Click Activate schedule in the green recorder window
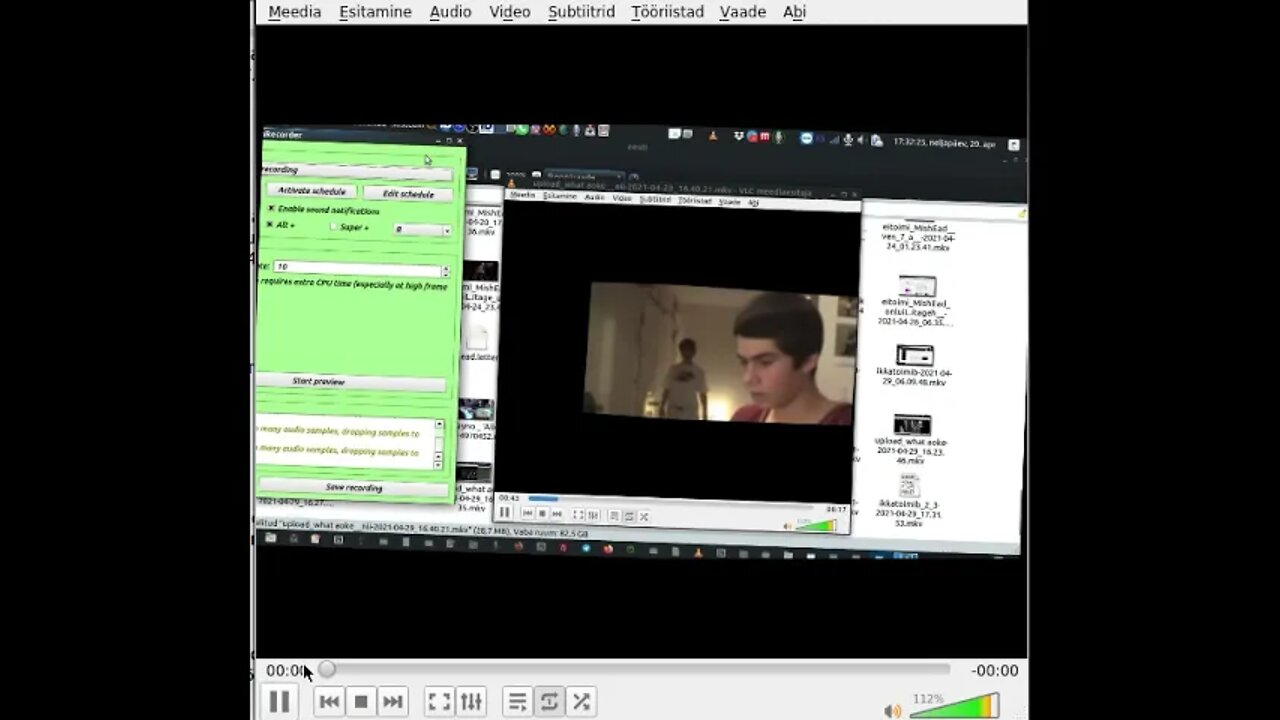This screenshot has width=1280, height=720. click(311, 190)
